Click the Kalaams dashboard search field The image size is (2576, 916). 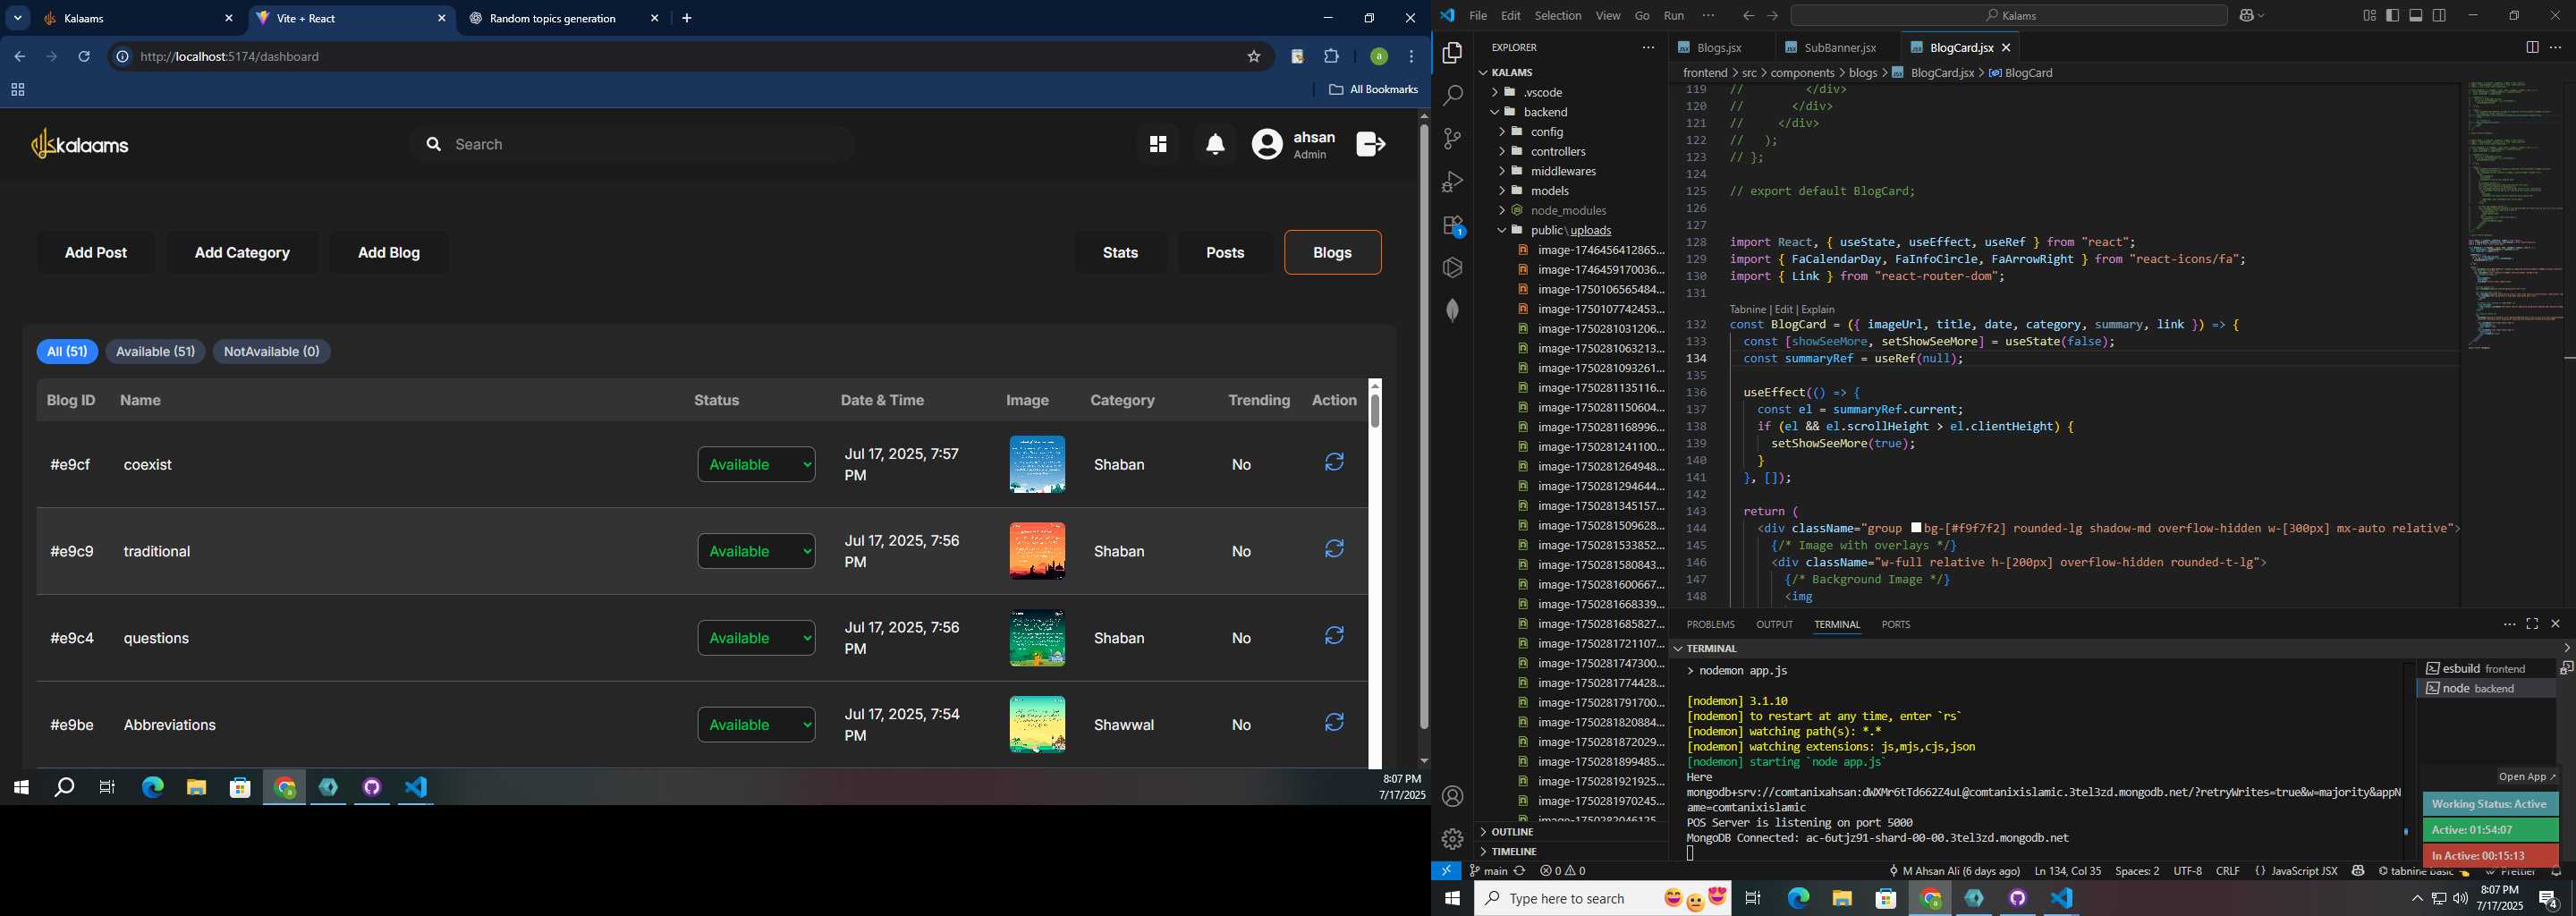tap(632, 145)
